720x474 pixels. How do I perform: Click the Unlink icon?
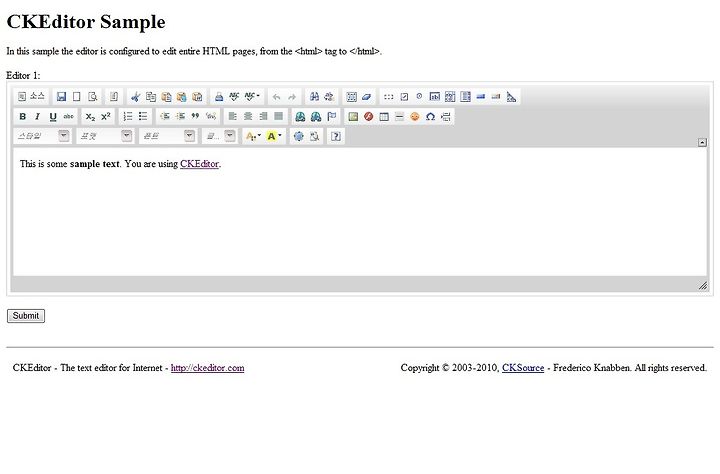(316, 117)
